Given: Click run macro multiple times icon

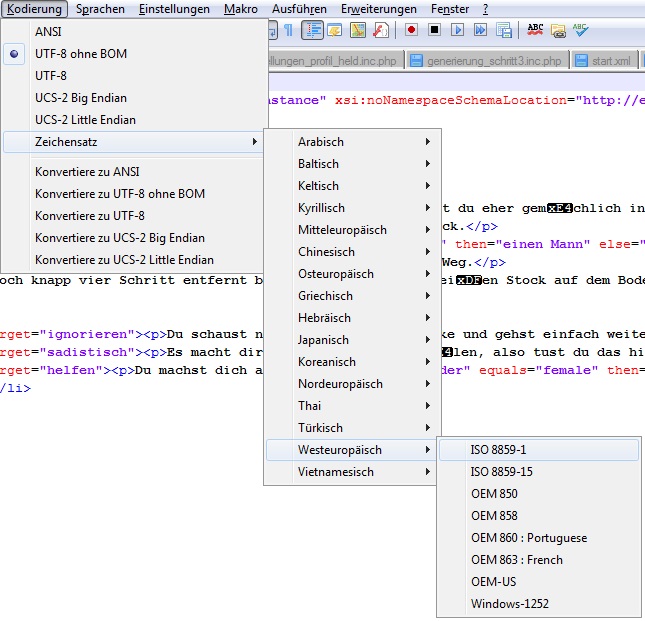Looking at the screenshot, I should pyautogui.click(x=480, y=30).
